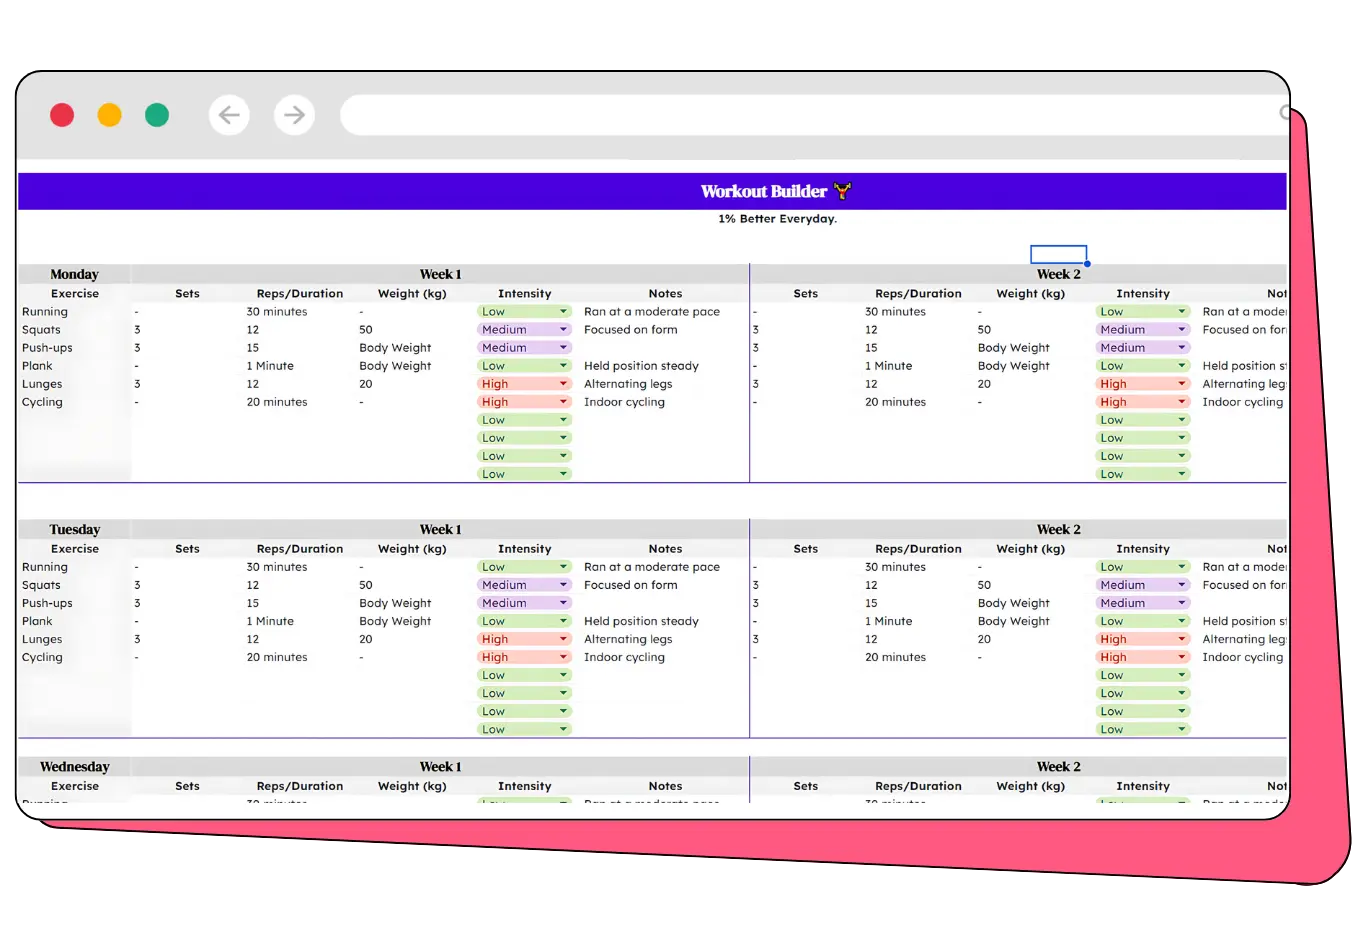Expand Monday Week 1 Lunges High intensity dropdown

(x=563, y=384)
